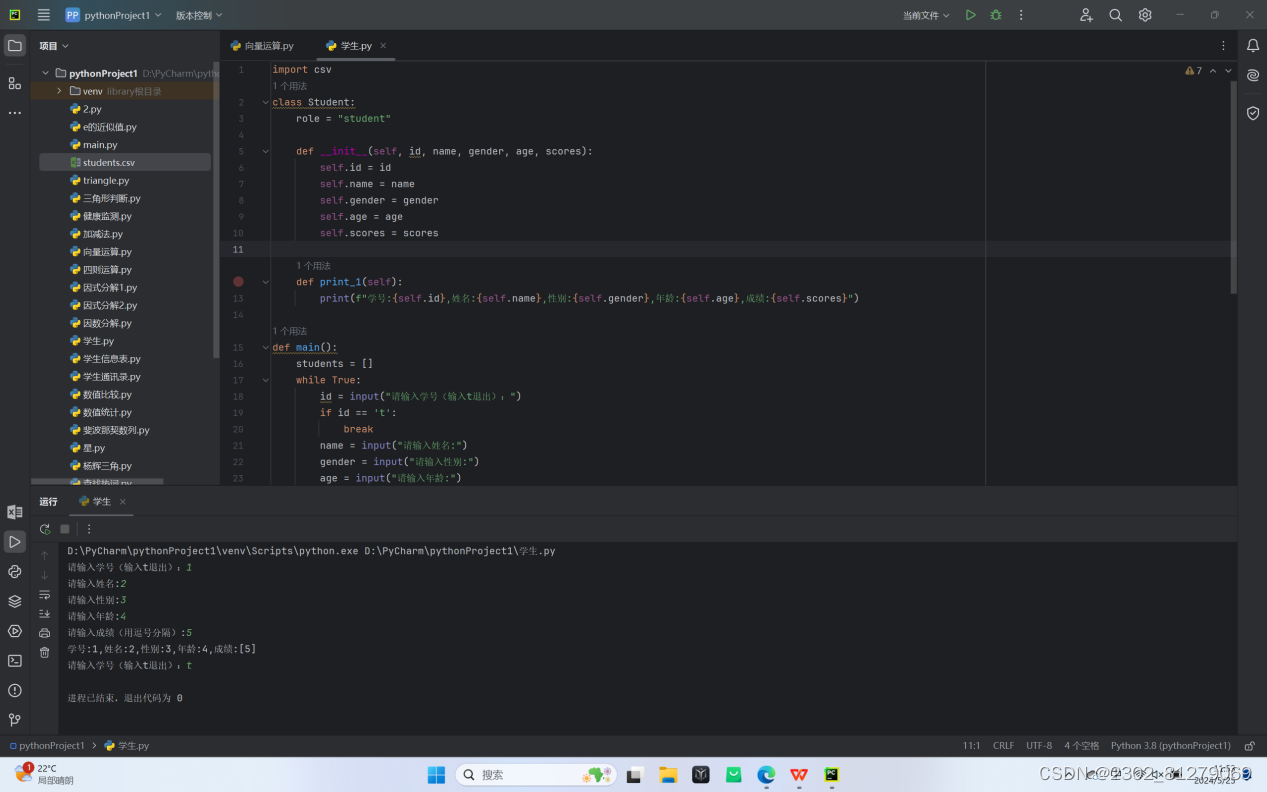Rerun 学生.py from the run panel toolbar

[x=44, y=528]
